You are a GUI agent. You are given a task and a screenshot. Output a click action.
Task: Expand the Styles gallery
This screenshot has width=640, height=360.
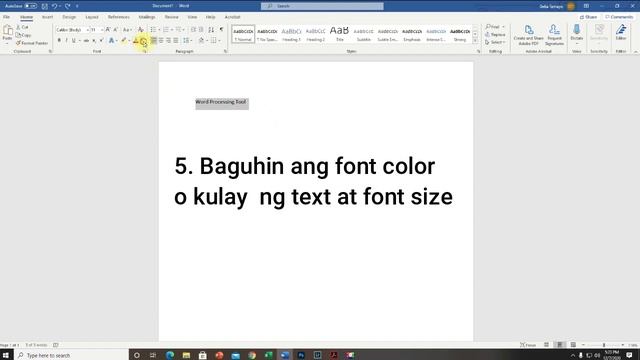click(476, 41)
